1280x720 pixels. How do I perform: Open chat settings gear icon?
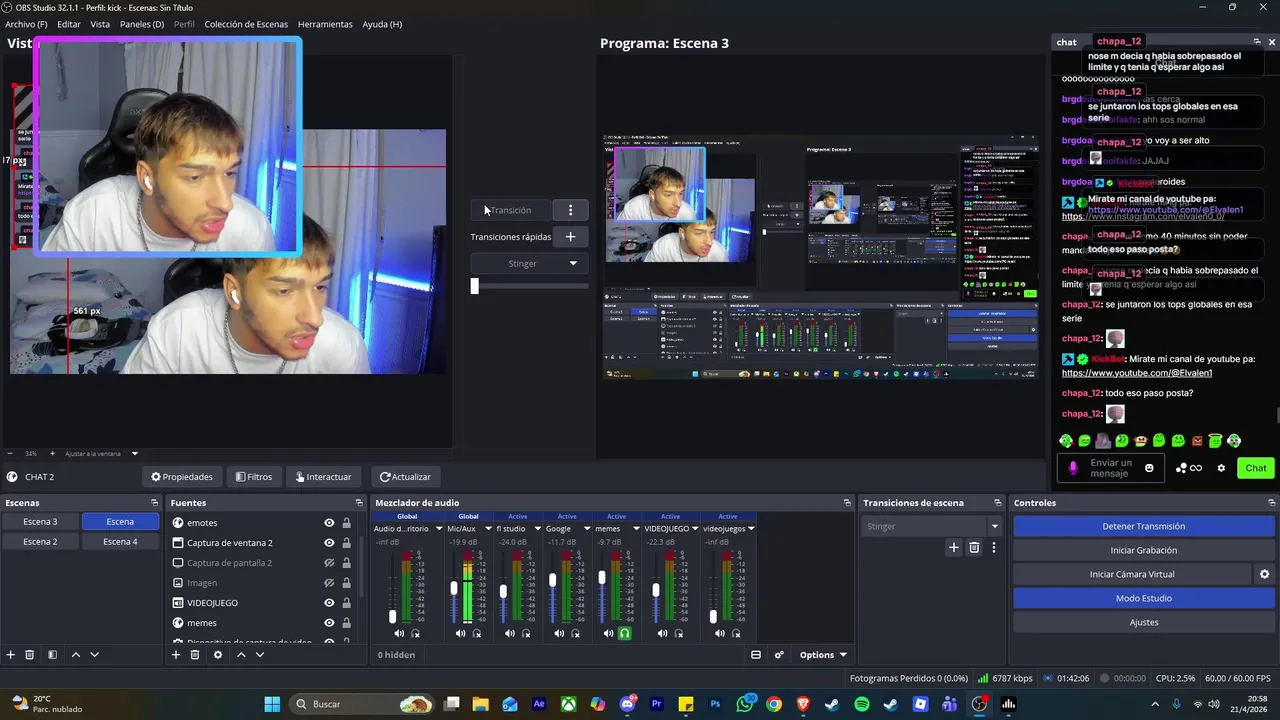pyautogui.click(x=1221, y=468)
